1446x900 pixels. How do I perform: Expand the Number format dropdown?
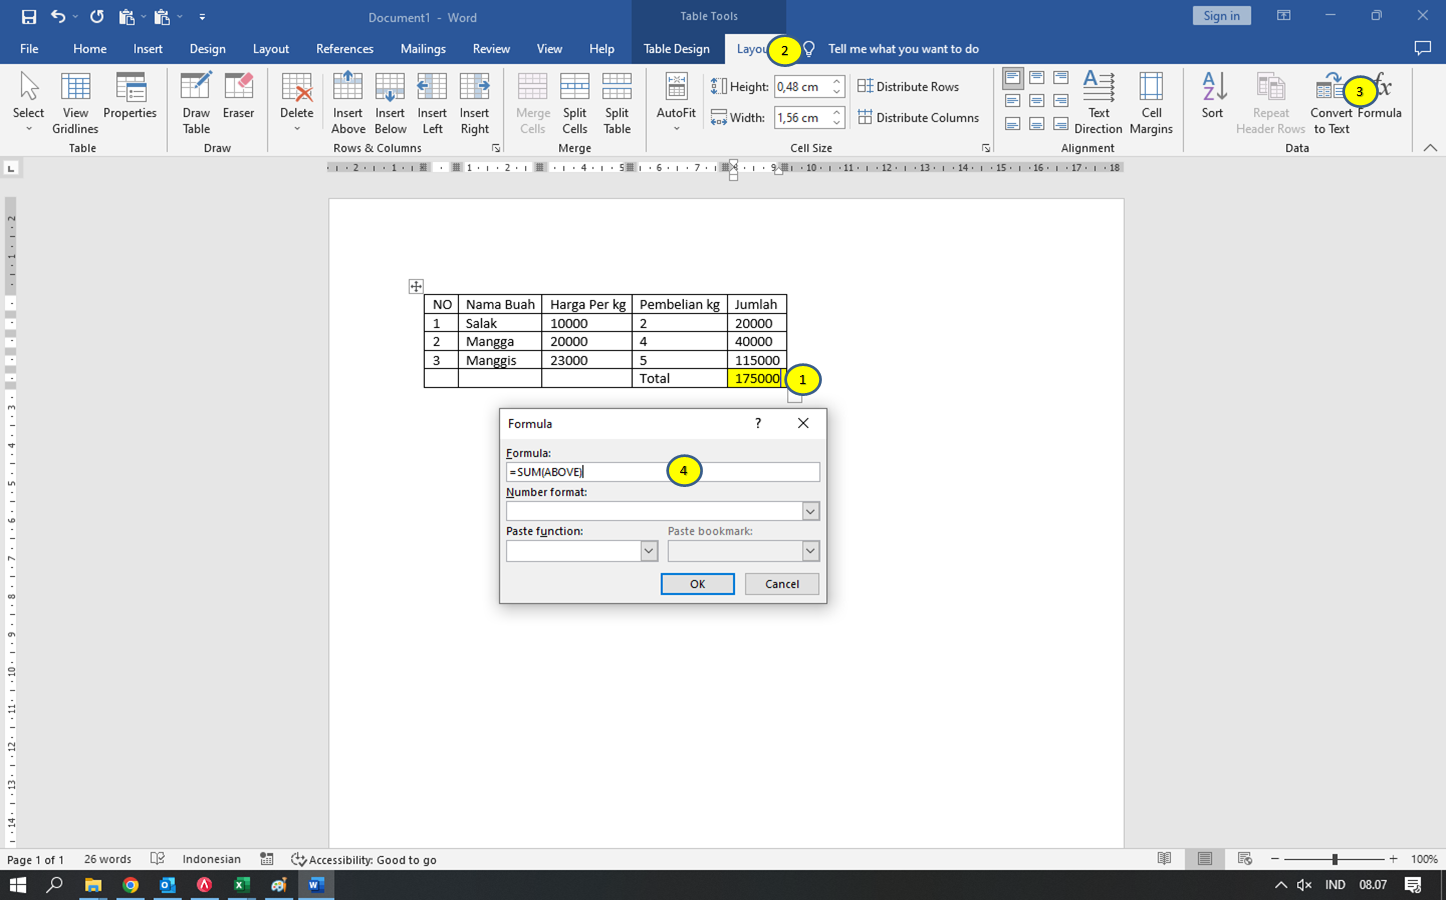pyautogui.click(x=810, y=511)
